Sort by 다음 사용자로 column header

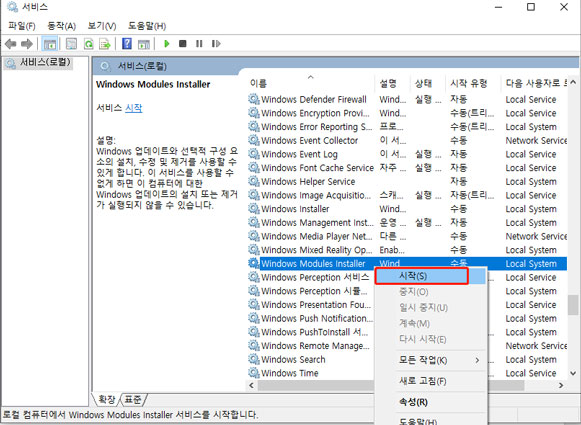pos(534,83)
